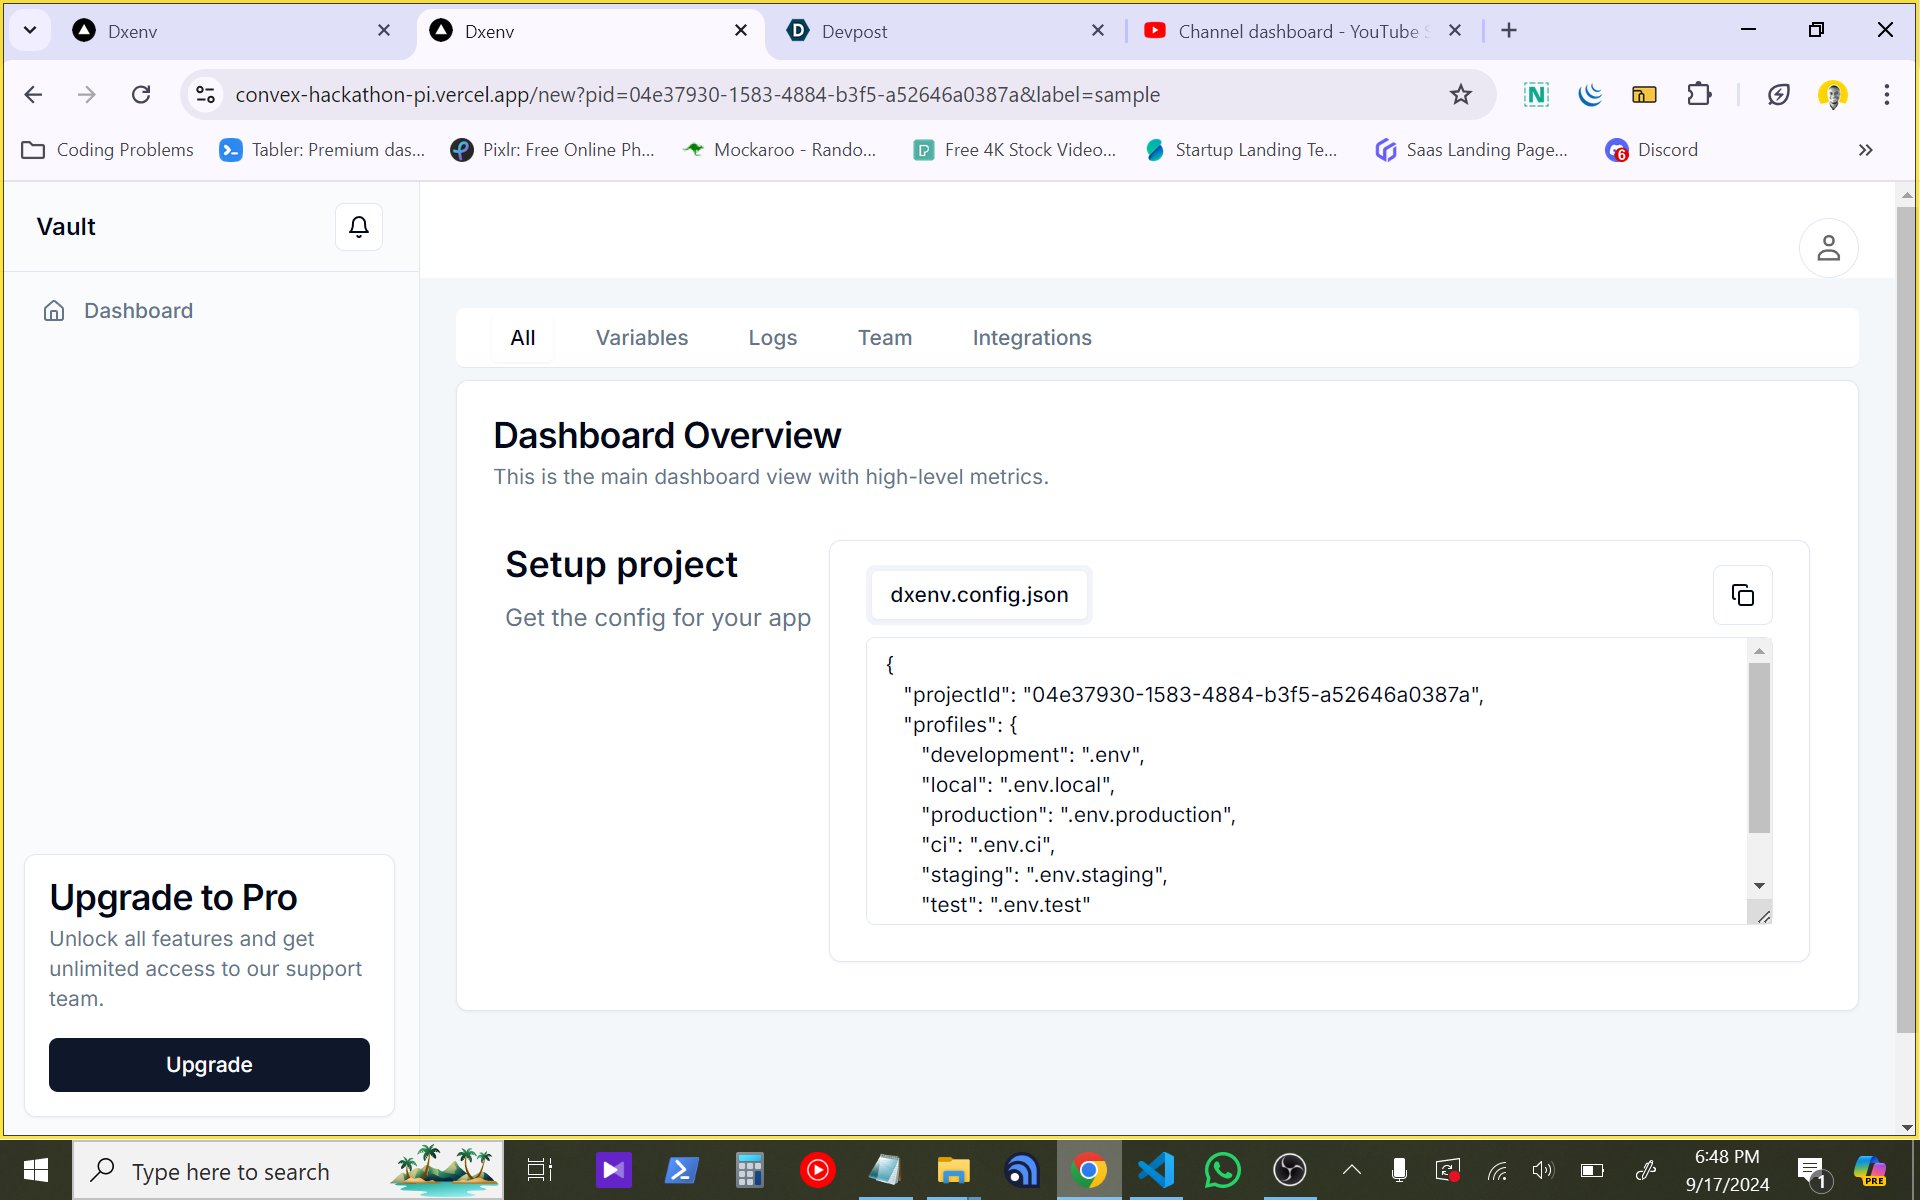Open the Integrations tab
The image size is (1920, 1200).
point(1031,338)
